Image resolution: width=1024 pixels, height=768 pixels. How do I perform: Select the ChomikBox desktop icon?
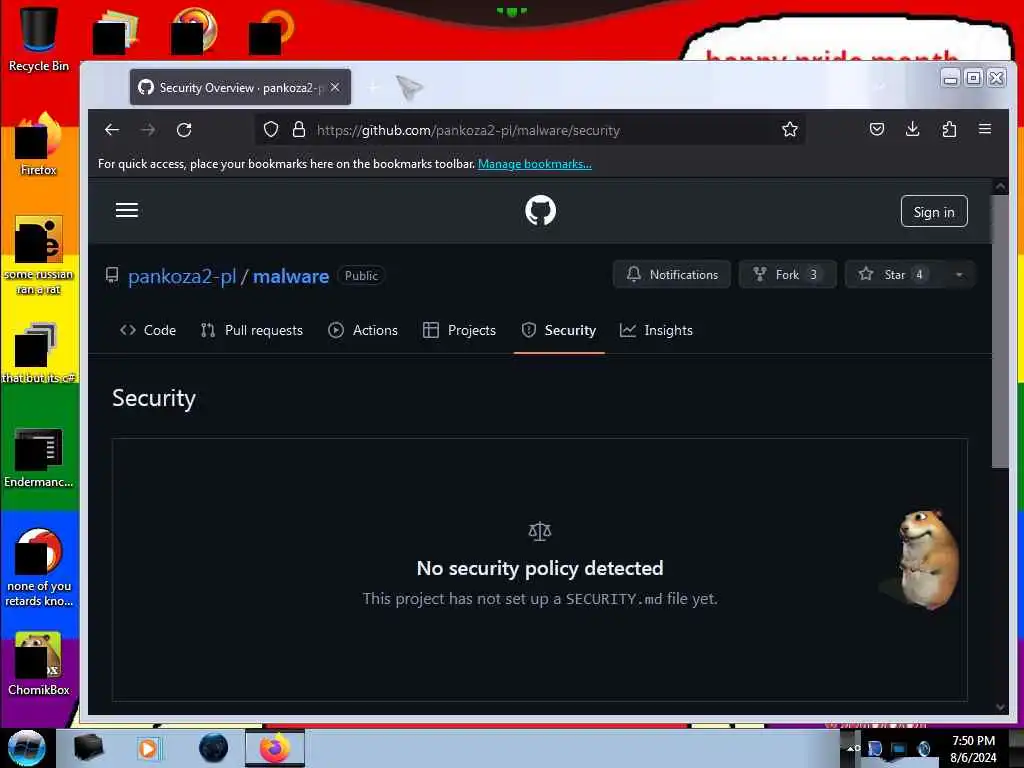(39, 664)
